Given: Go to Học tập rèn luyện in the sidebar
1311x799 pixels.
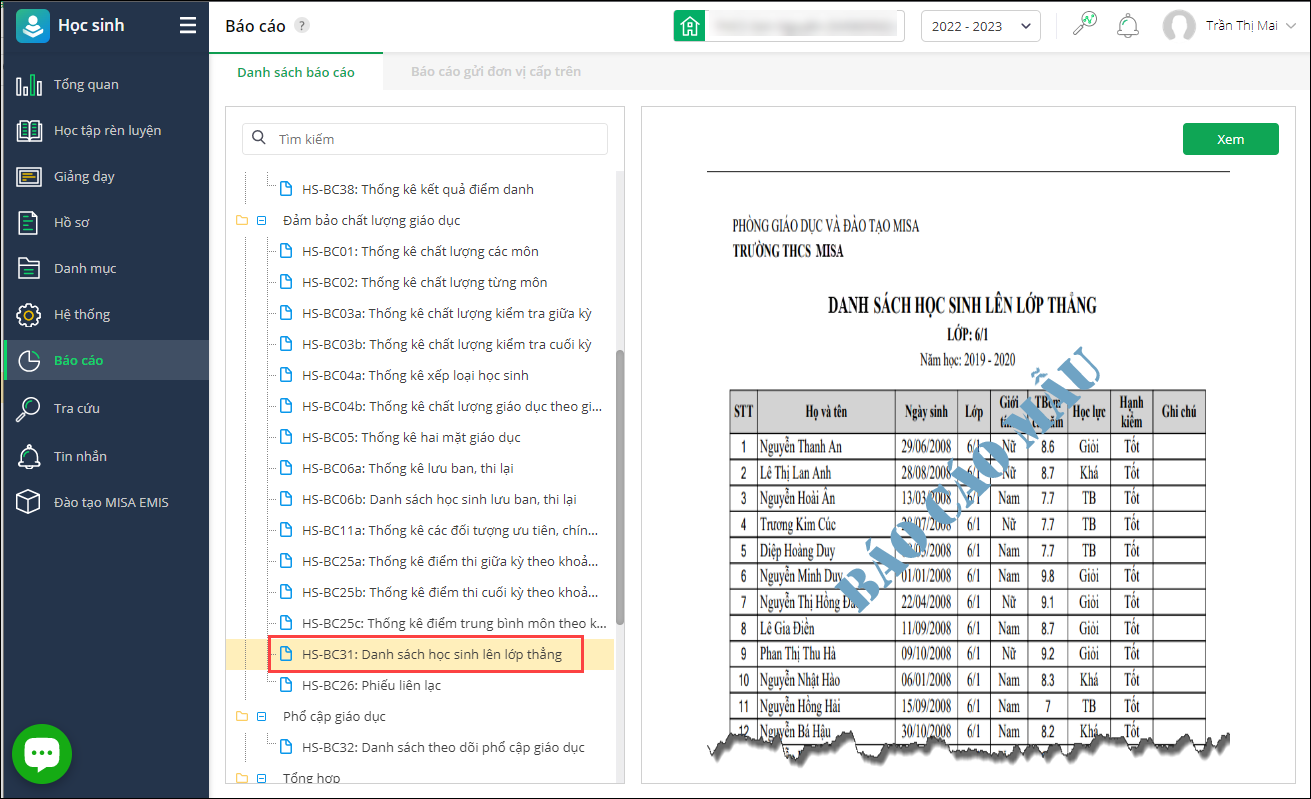Looking at the screenshot, I should click(x=107, y=131).
